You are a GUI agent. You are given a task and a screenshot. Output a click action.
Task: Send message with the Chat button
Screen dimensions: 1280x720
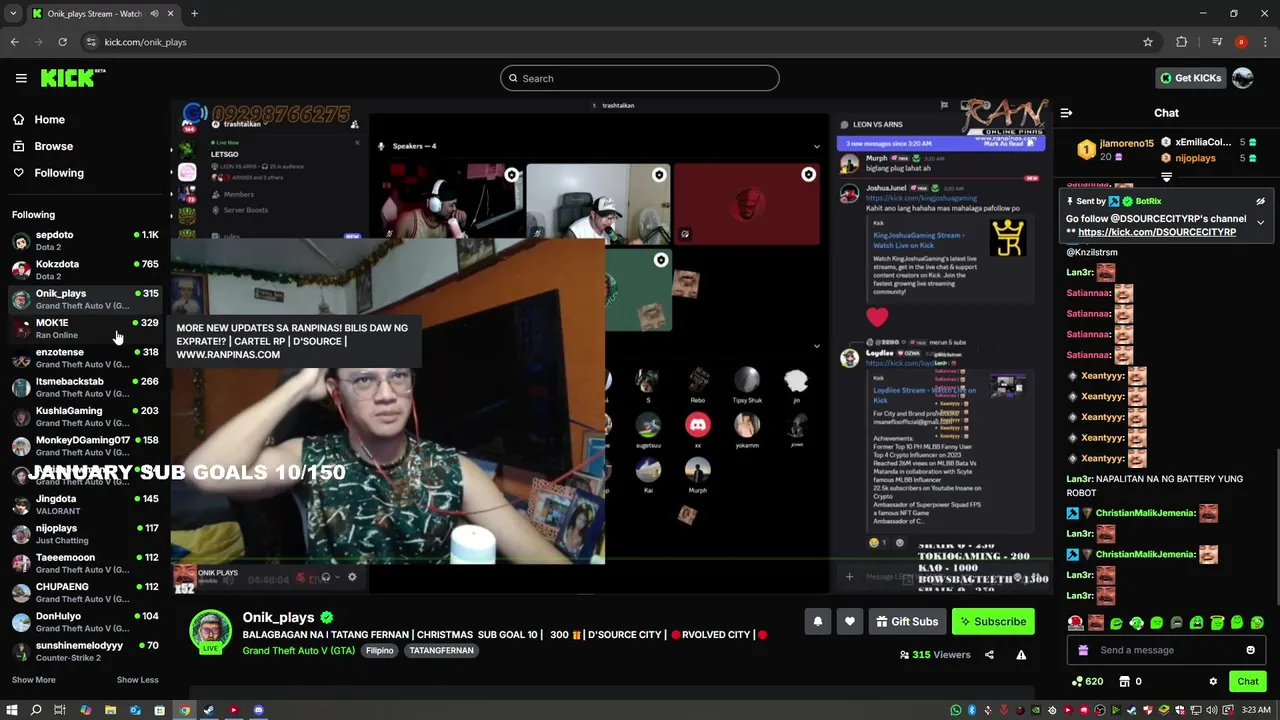pos(1247,682)
